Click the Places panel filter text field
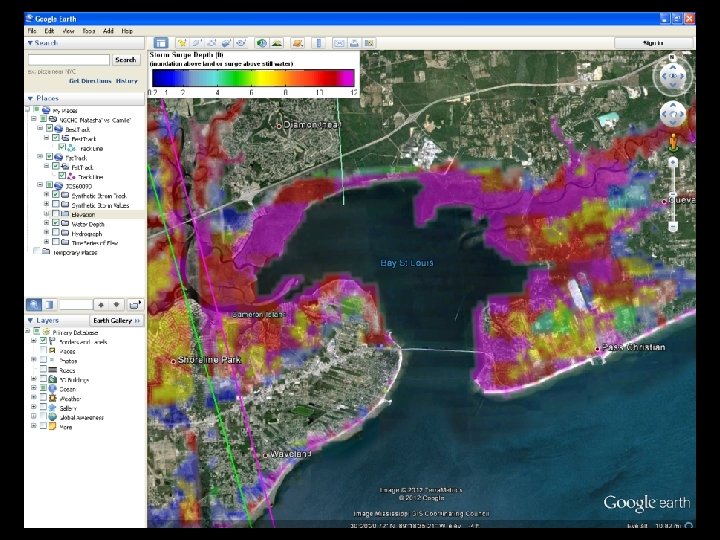The width and height of the screenshot is (720, 540). pyautogui.click(x=76, y=304)
